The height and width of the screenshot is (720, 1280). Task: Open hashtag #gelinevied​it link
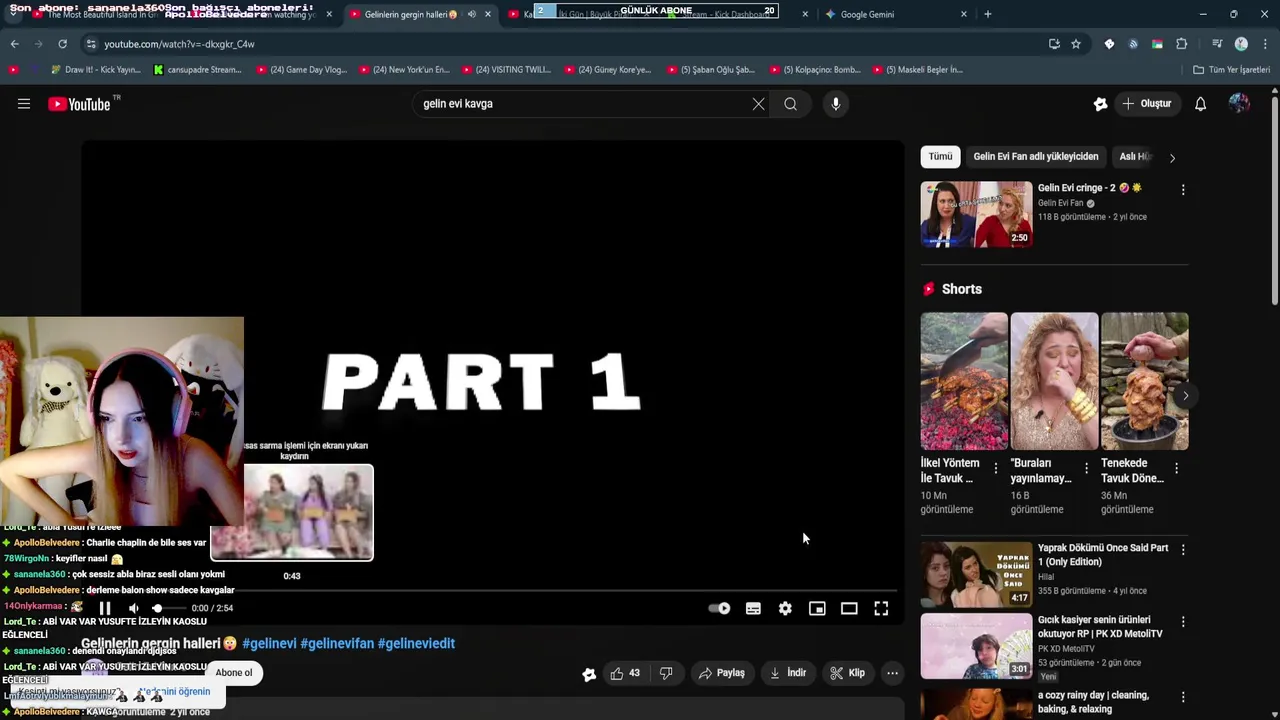click(x=416, y=644)
